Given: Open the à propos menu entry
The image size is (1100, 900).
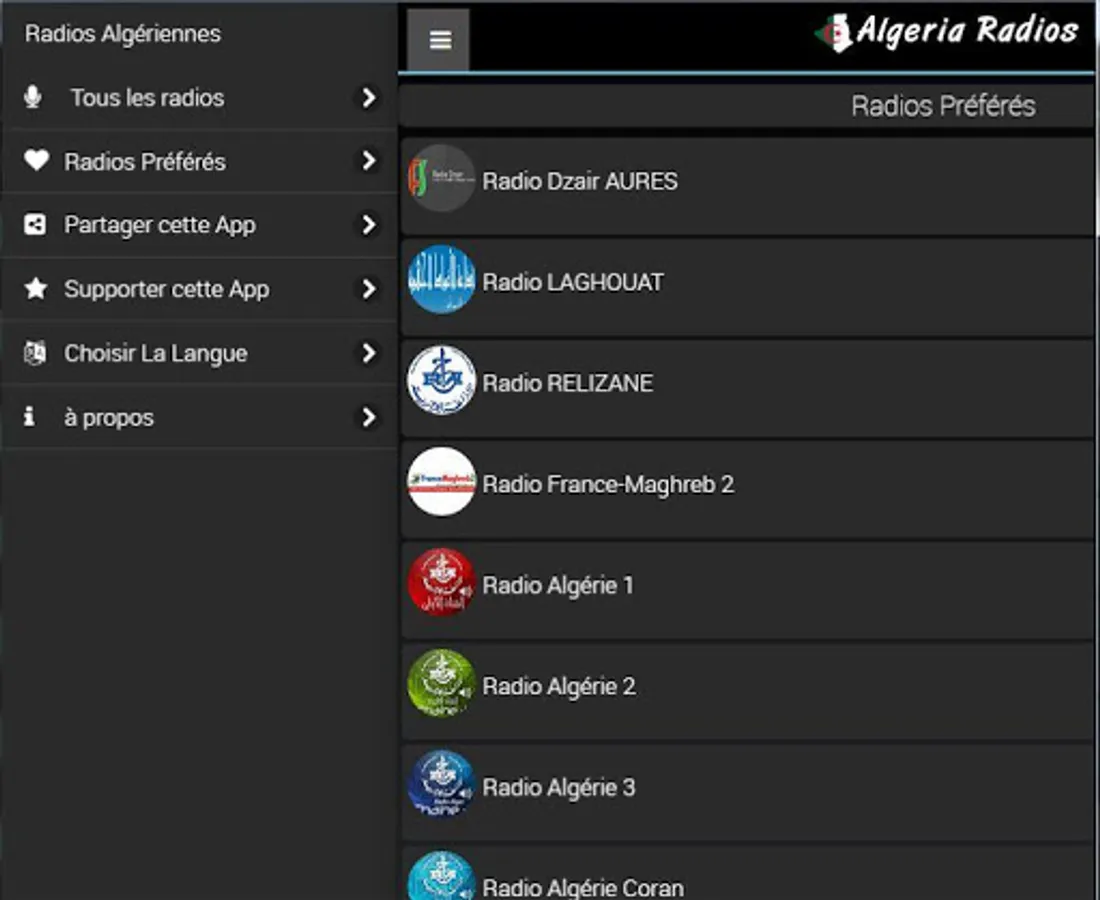Looking at the screenshot, I should click(x=199, y=417).
